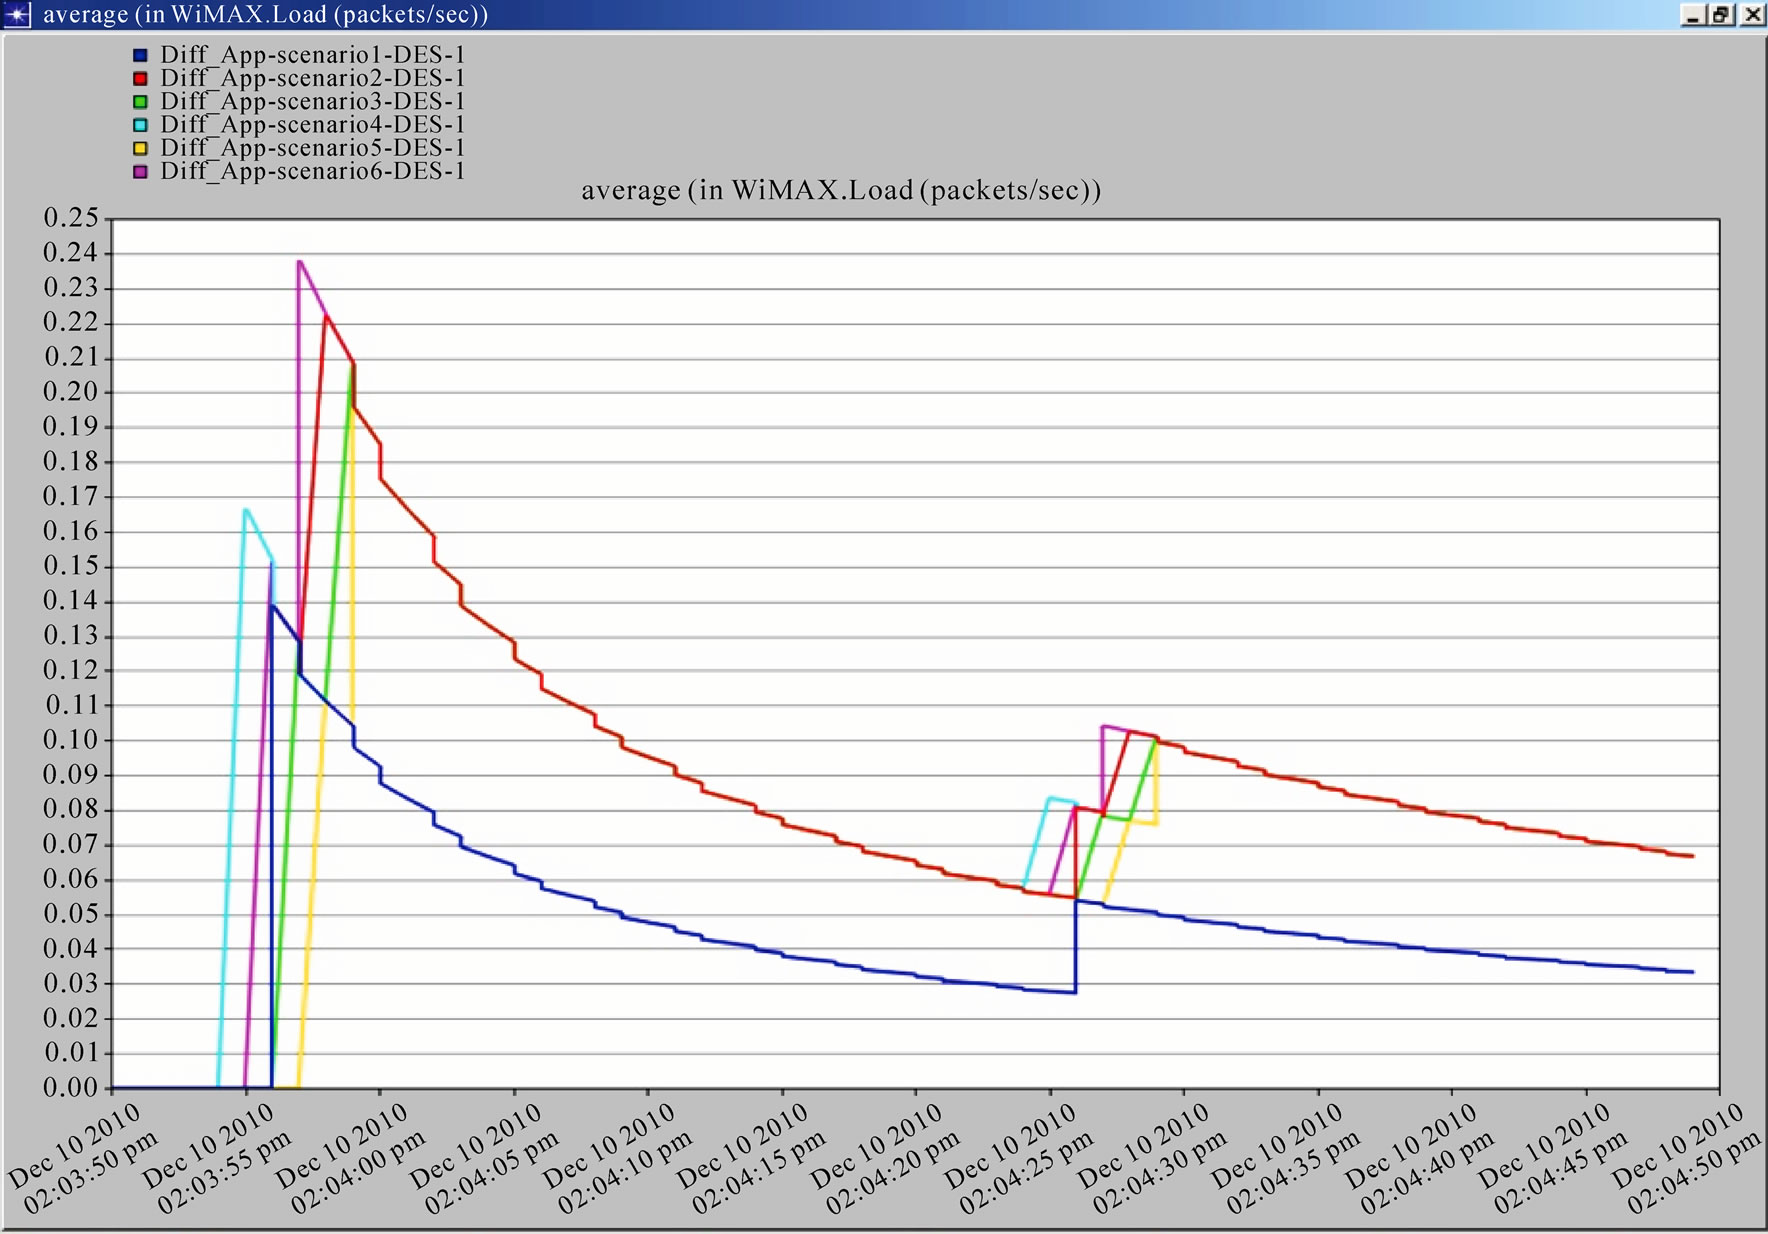1768x1234 pixels.
Task: Minimize the average WiMAX.Load window
Action: pos(1692,15)
